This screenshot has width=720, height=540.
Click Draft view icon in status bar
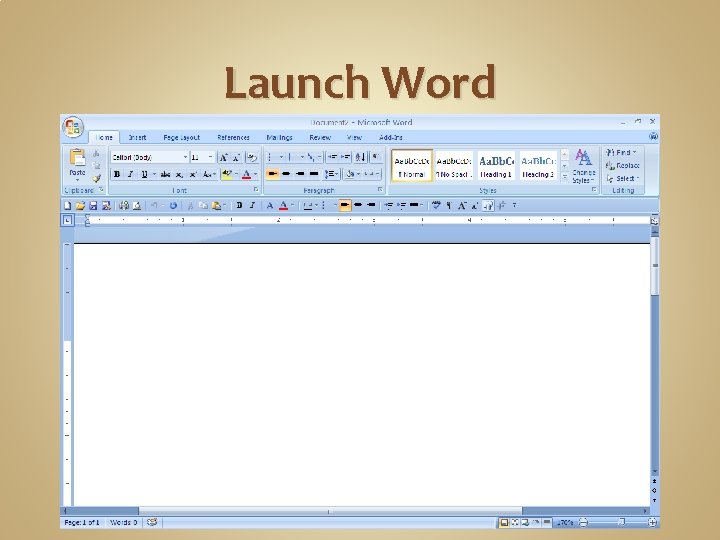click(546, 522)
